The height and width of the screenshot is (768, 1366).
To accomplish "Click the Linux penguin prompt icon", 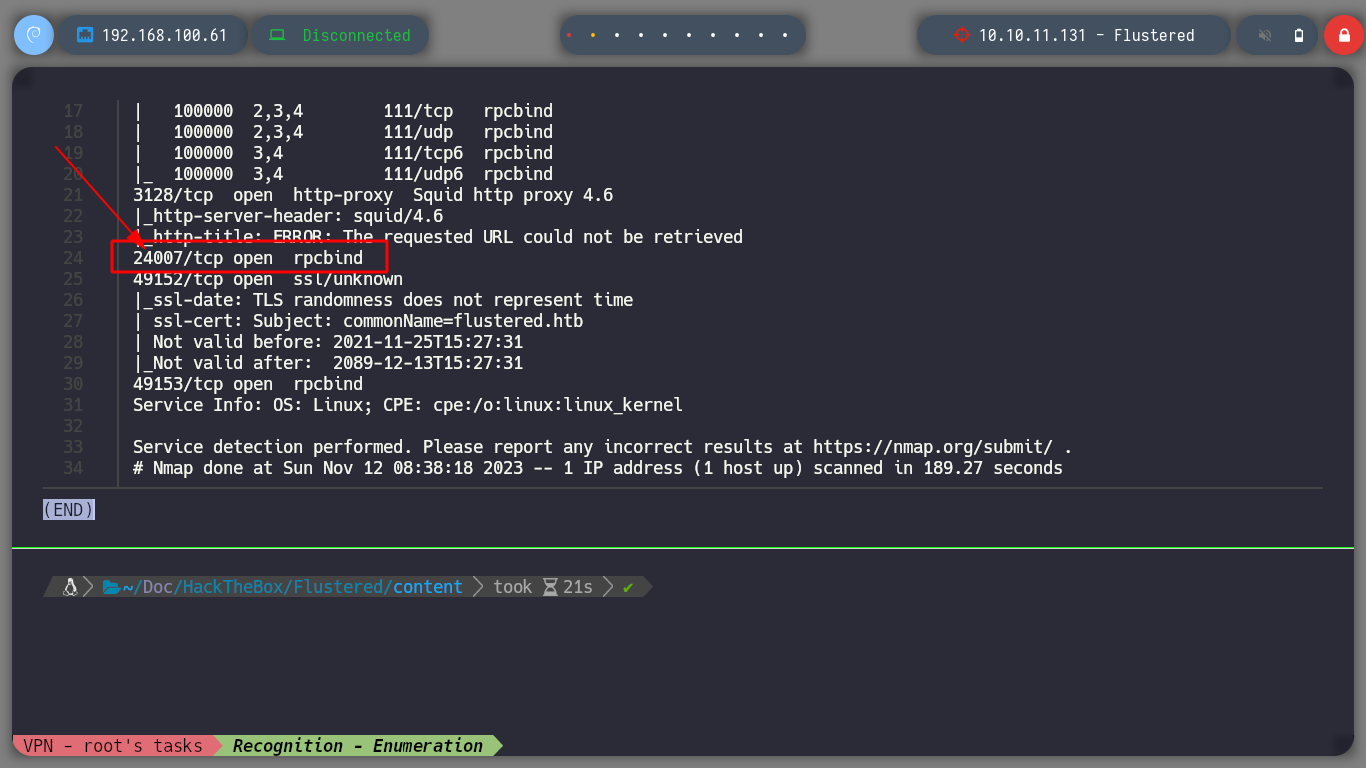I will pos(70,587).
